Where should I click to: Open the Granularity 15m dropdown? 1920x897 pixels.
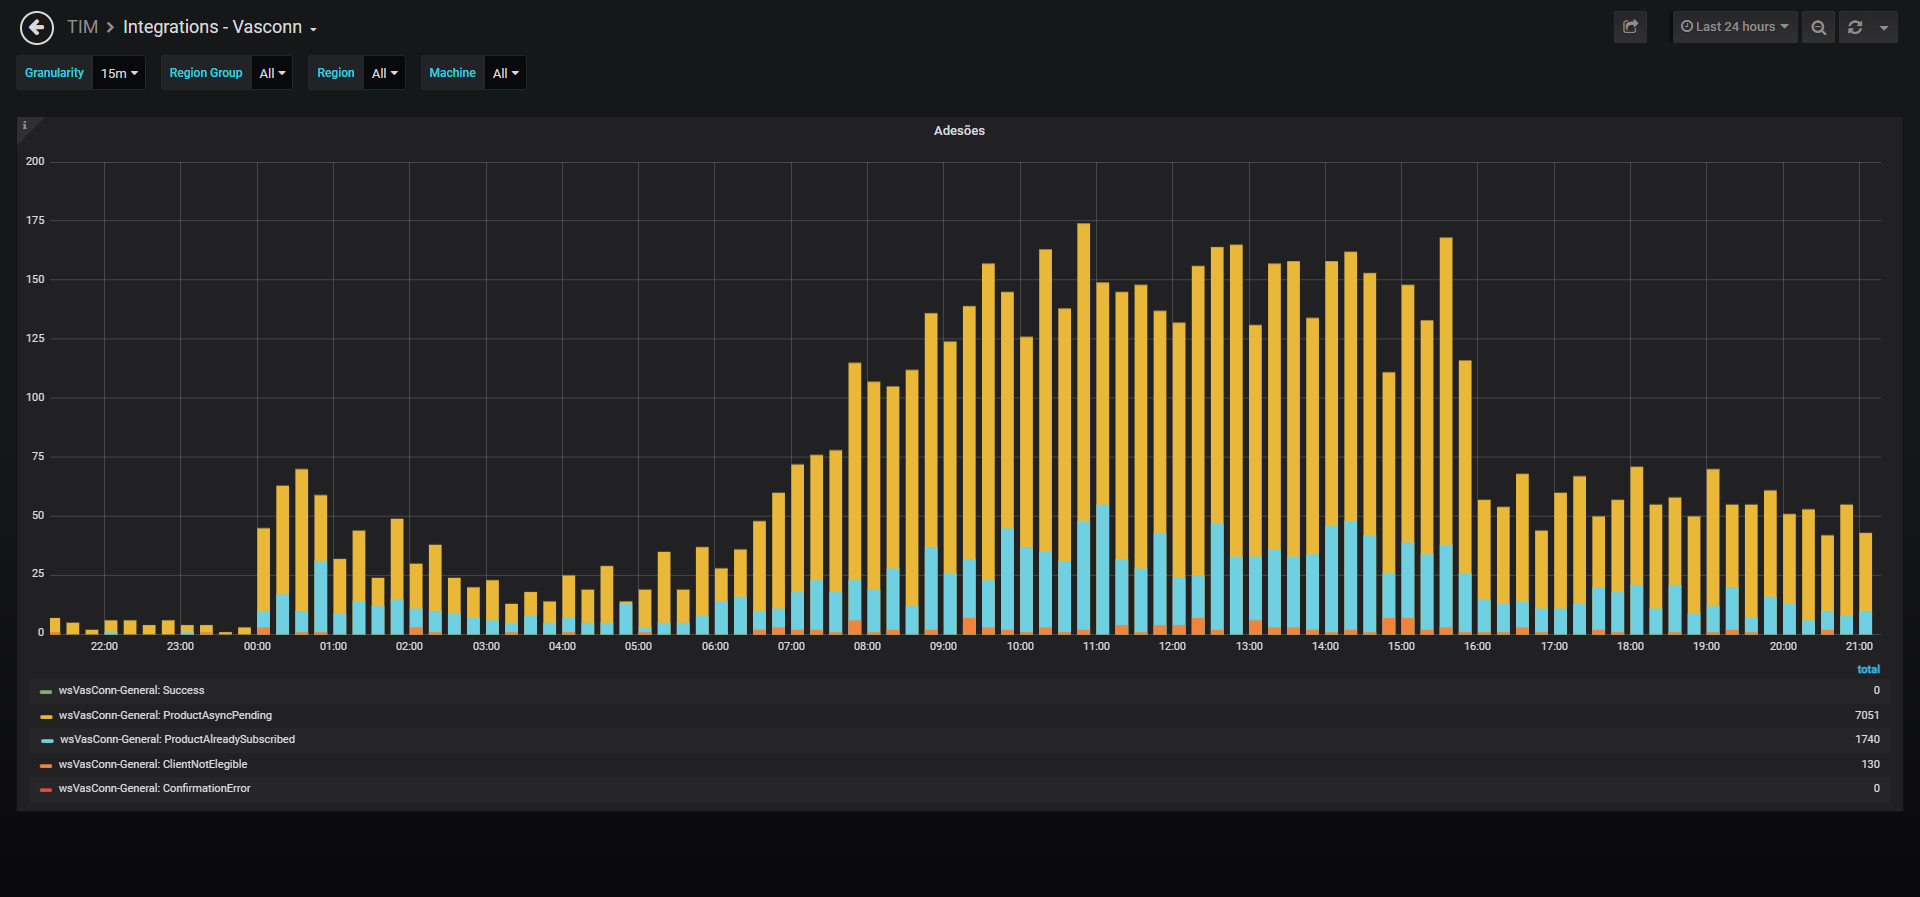coord(119,73)
